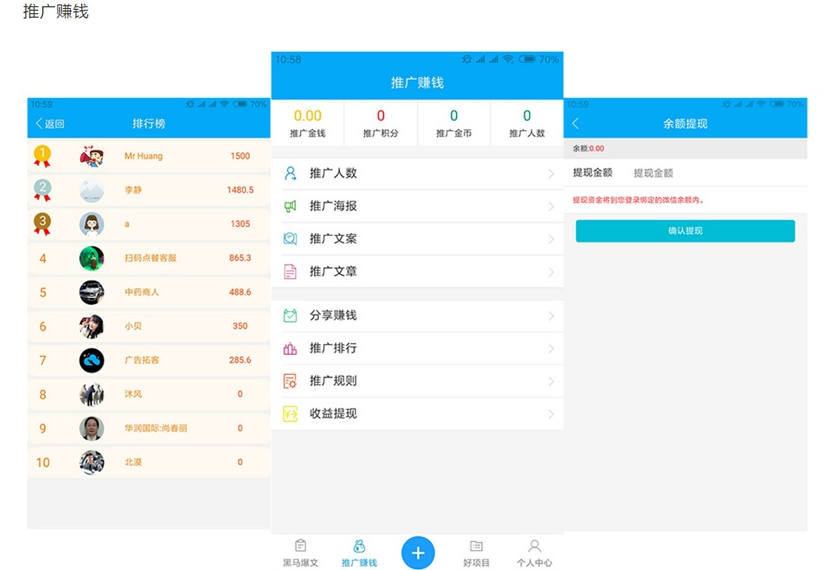Viewport: 833px width, 570px height.
Task: Select '广告拓客' name in ranking
Action: tap(141, 360)
